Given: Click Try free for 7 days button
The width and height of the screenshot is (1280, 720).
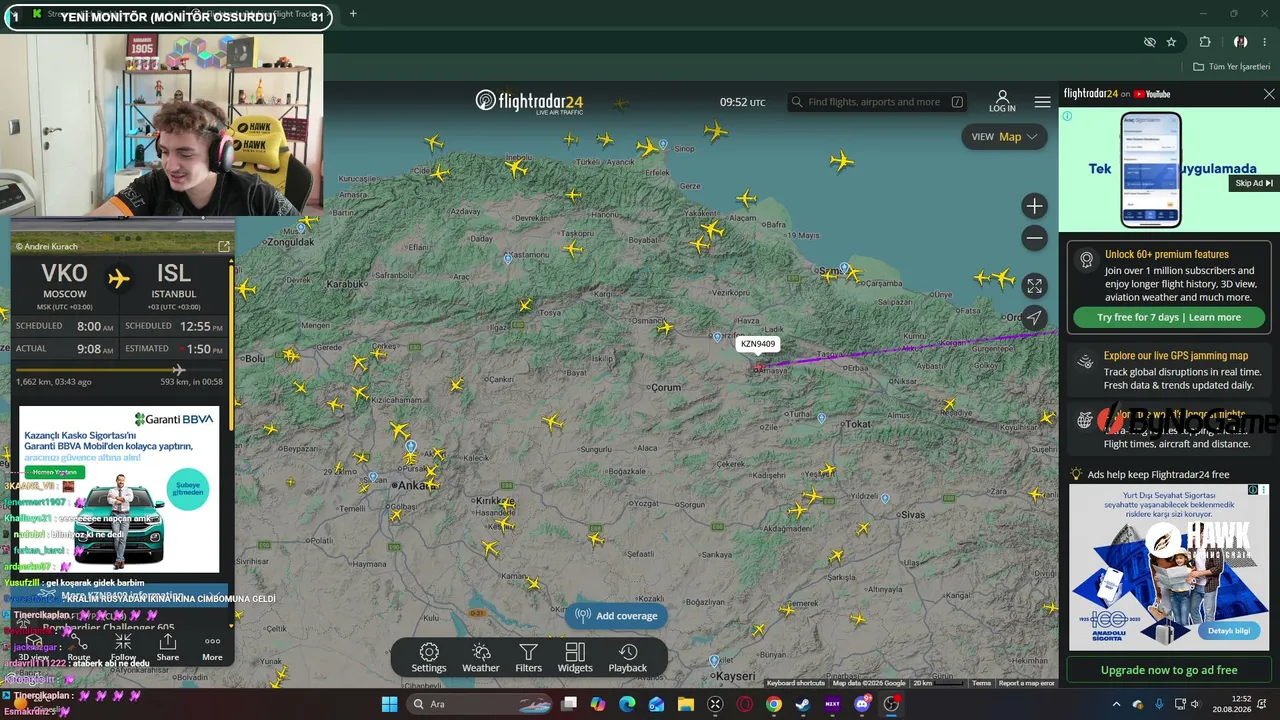Looking at the screenshot, I should (x=1169, y=317).
